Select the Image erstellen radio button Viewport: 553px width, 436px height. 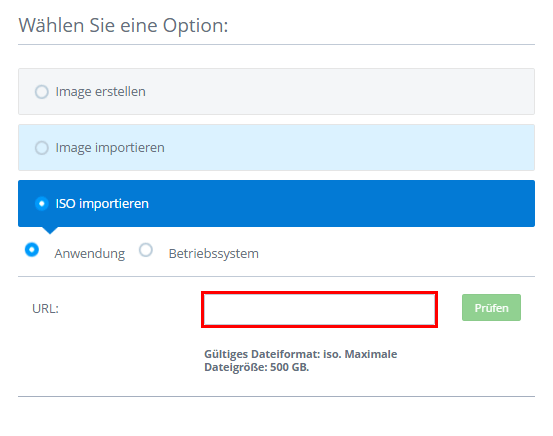(x=42, y=92)
